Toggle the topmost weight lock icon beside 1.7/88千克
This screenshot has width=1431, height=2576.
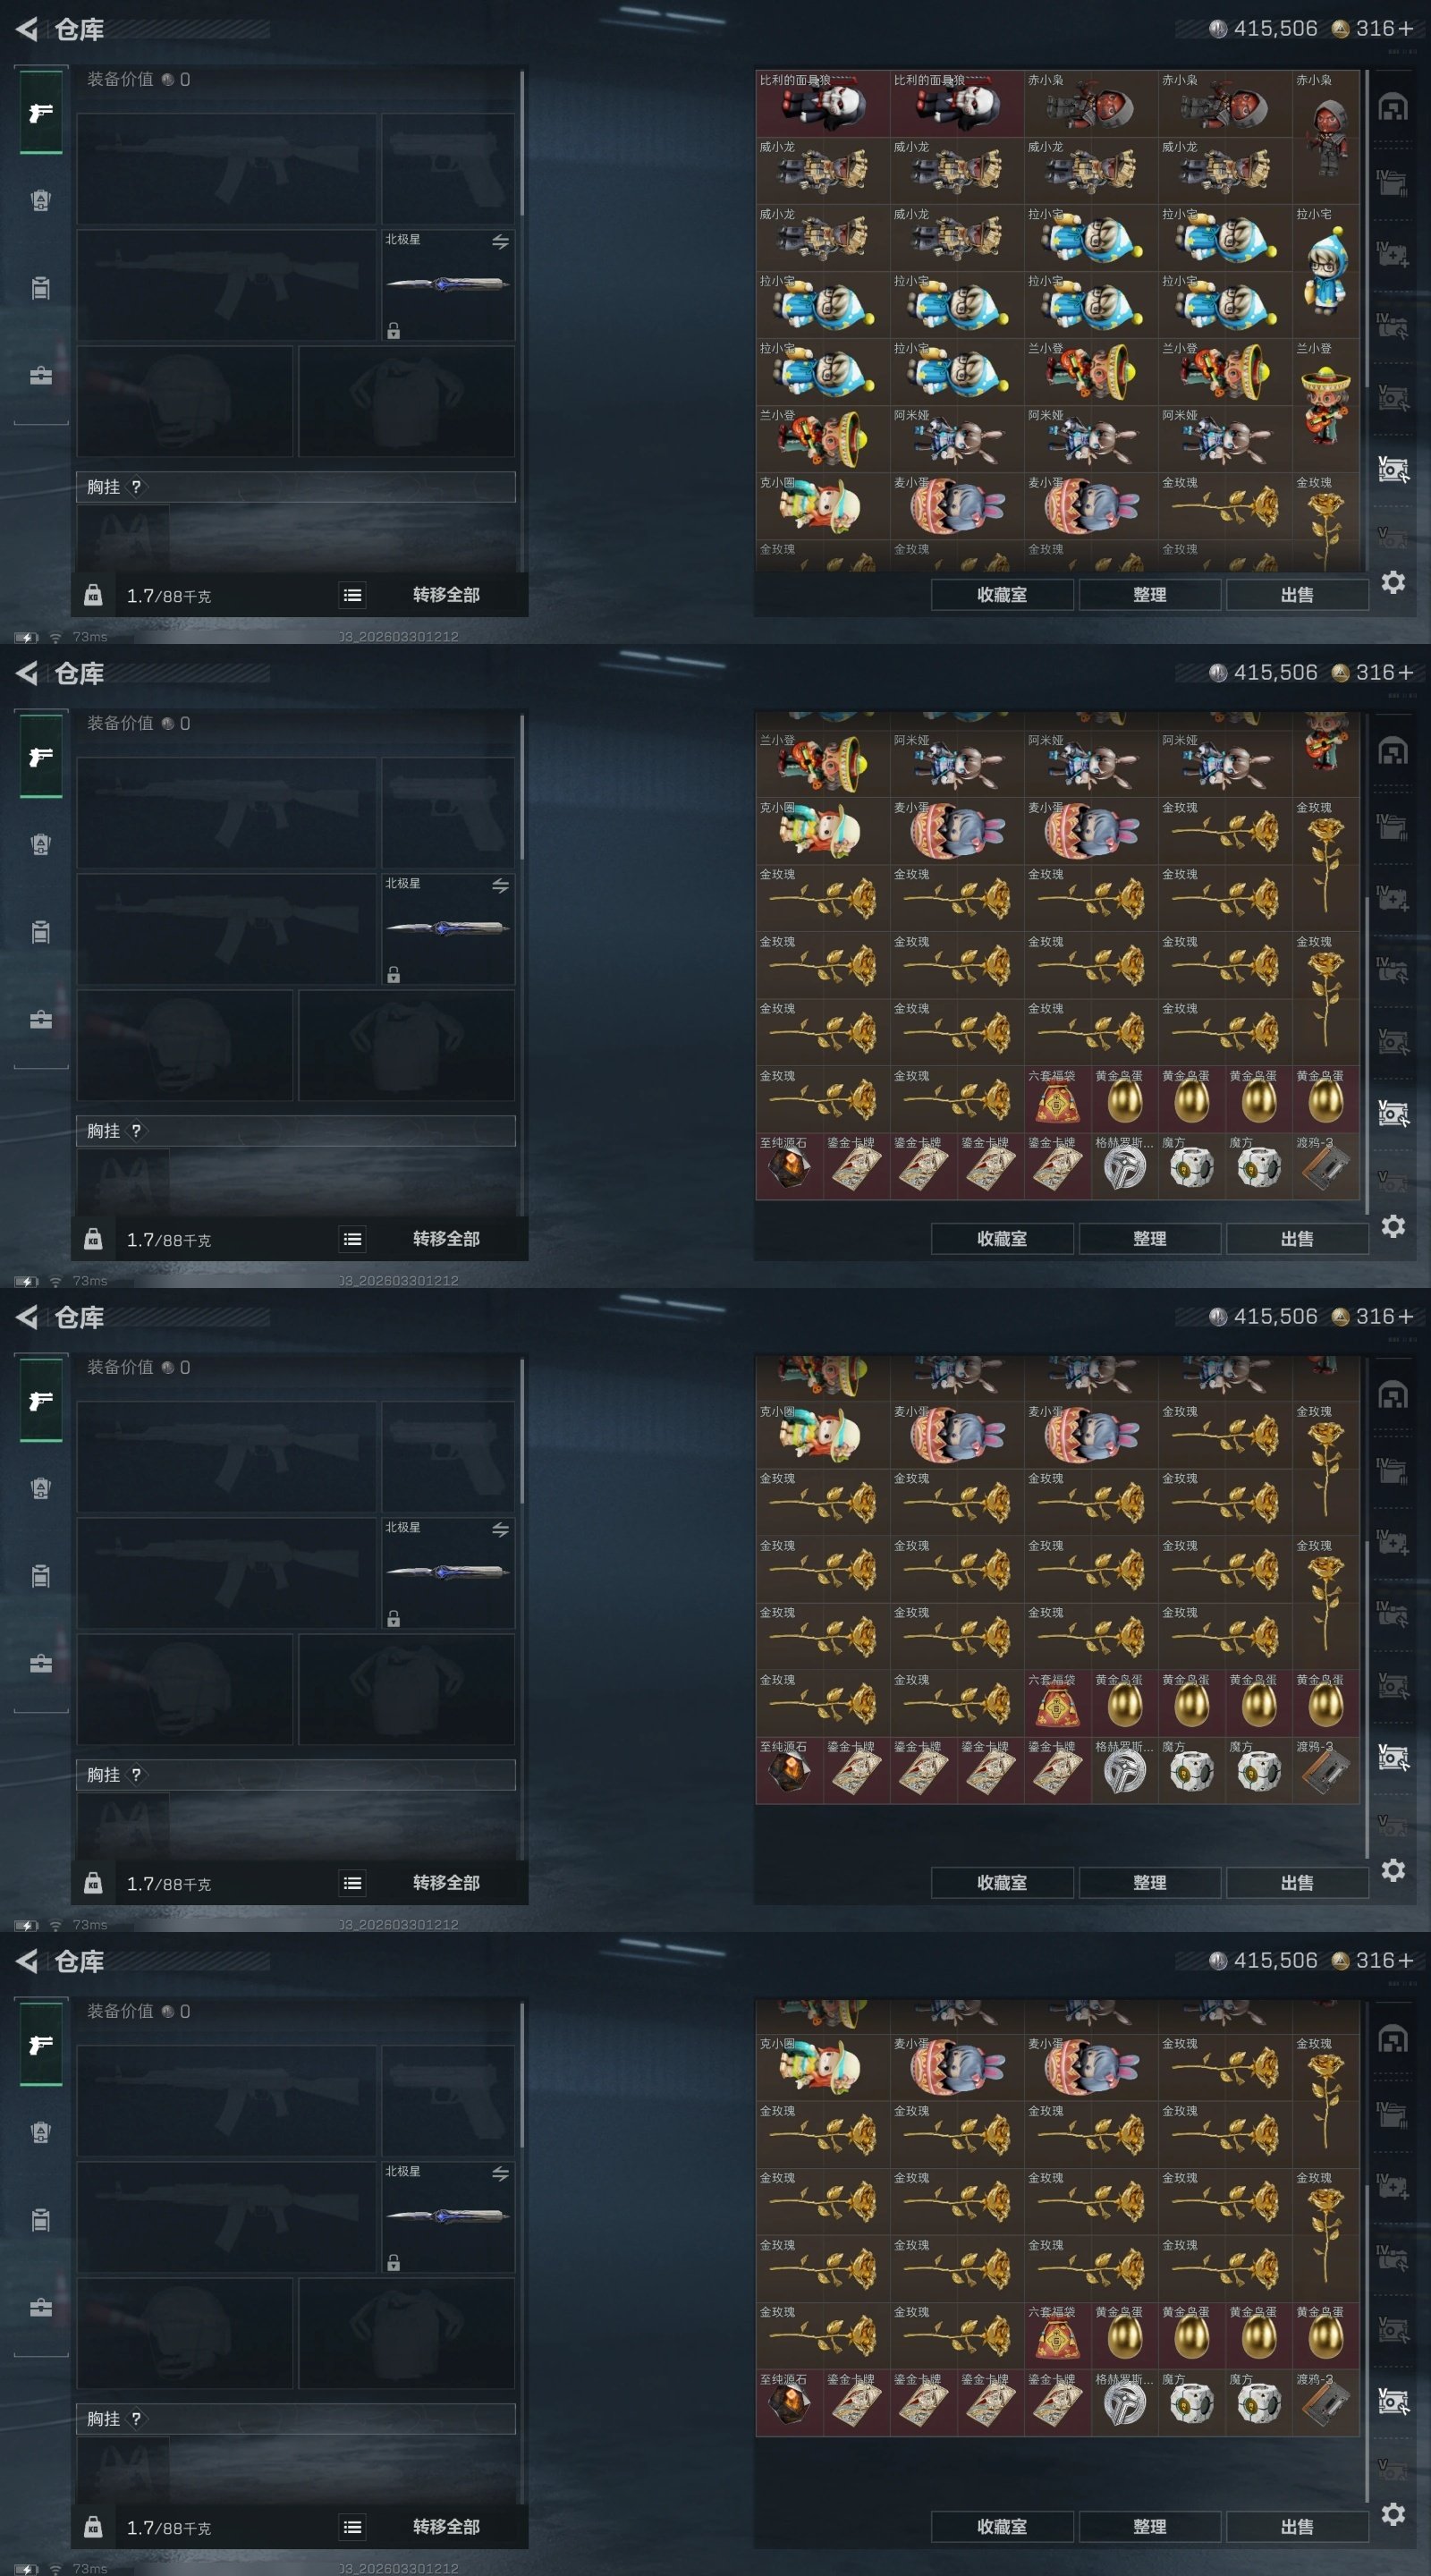pyautogui.click(x=93, y=595)
